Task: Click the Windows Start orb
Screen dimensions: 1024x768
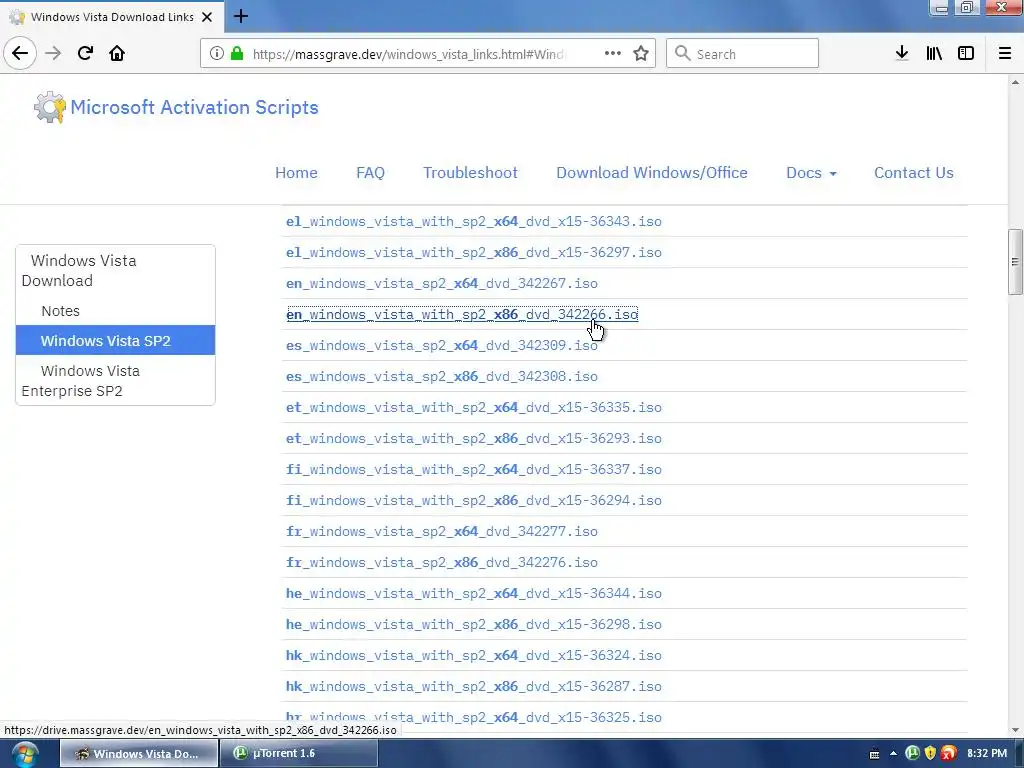Action: [x=25, y=754]
